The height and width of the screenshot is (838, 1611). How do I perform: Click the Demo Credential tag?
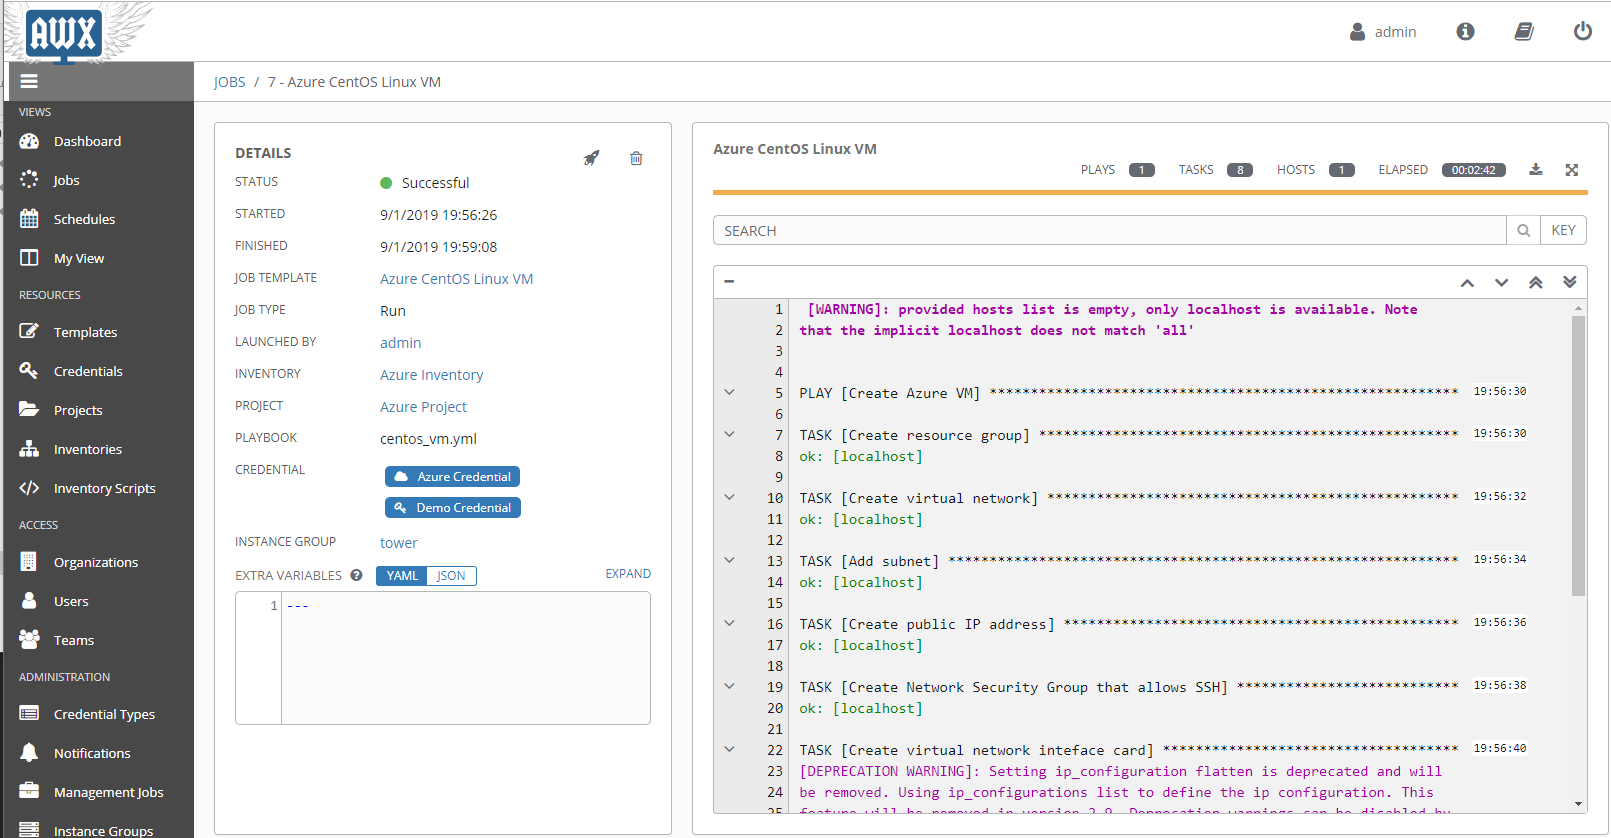[x=452, y=508]
